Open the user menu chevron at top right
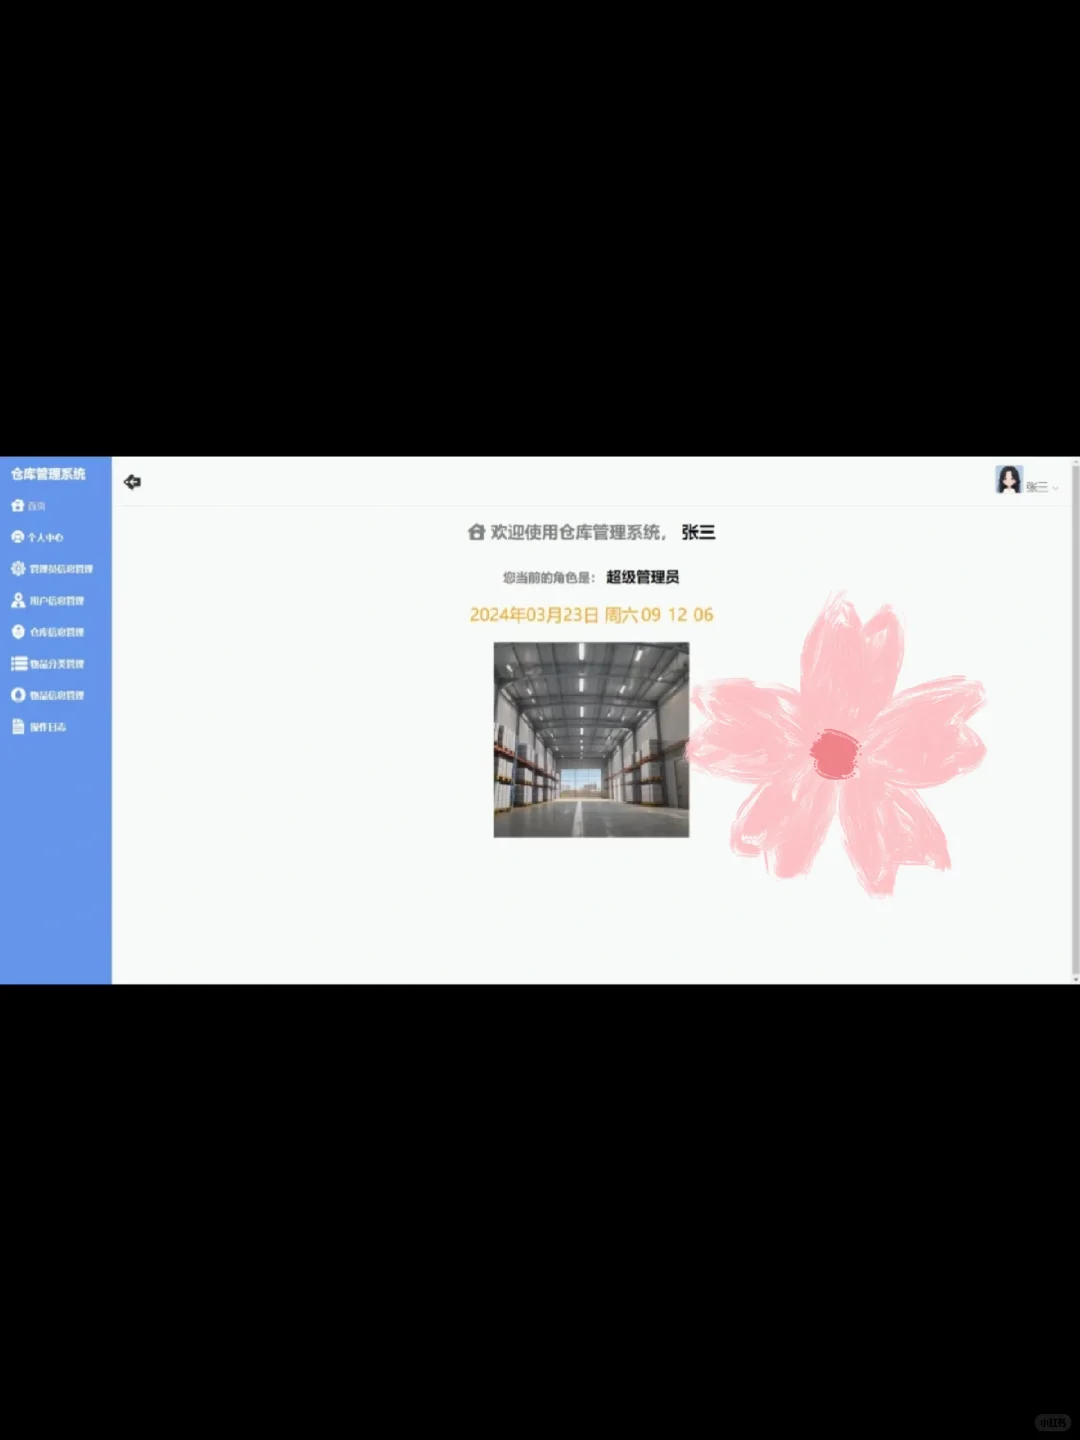1080x1440 pixels. click(1055, 489)
